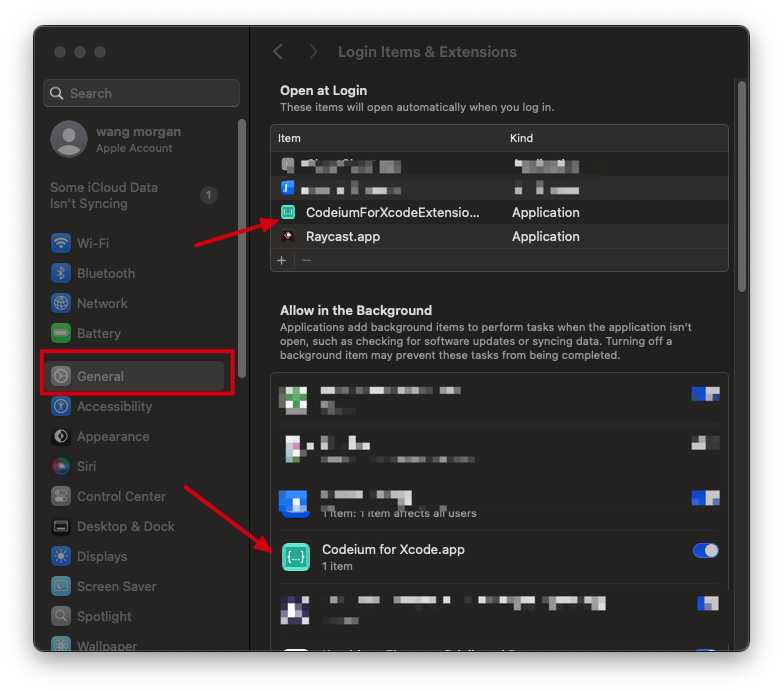Select the CodeiumForXcodeExtensio... row name
This screenshot has width=783, height=693.
[x=392, y=212]
